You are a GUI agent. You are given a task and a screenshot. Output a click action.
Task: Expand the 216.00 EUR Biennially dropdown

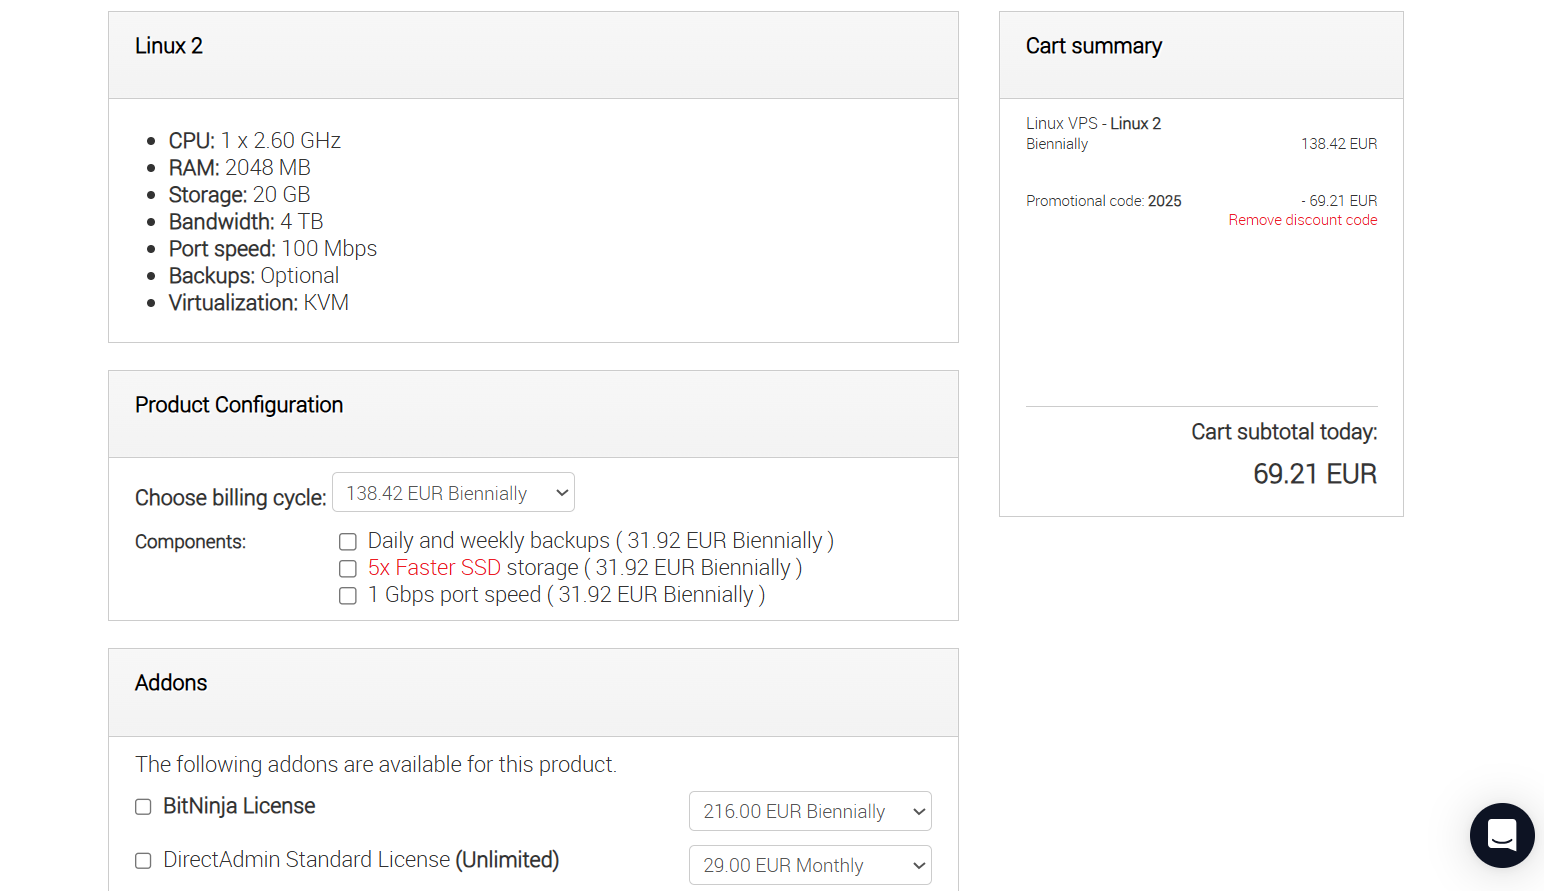point(810,811)
